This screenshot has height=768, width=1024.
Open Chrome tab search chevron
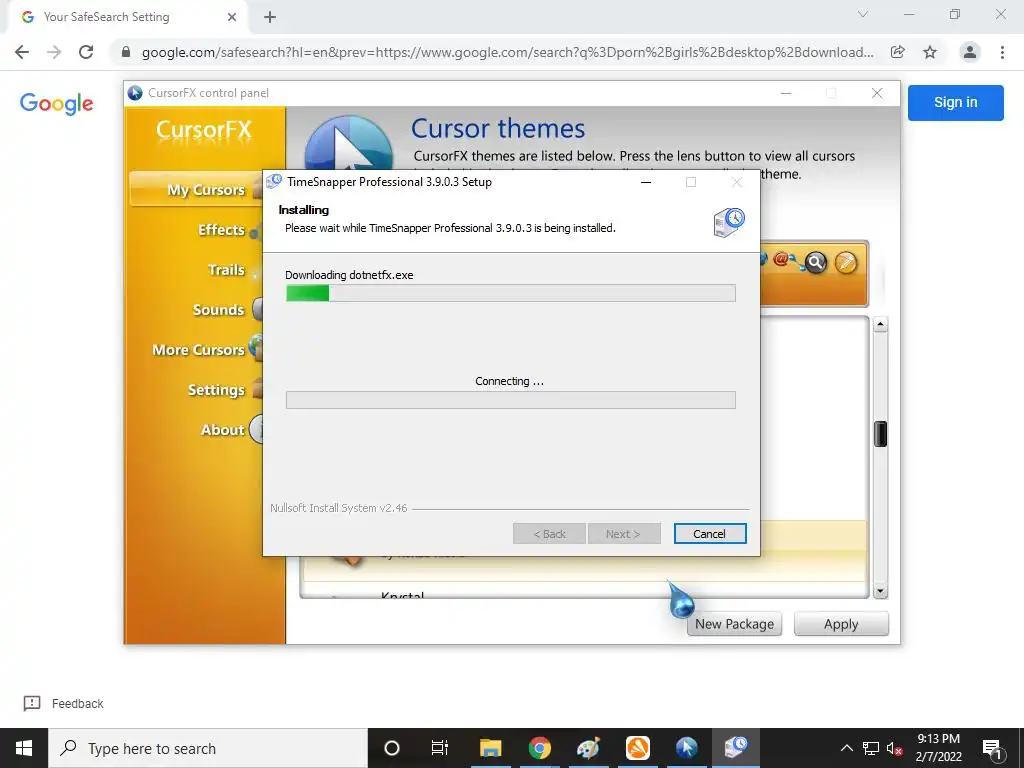point(863,14)
